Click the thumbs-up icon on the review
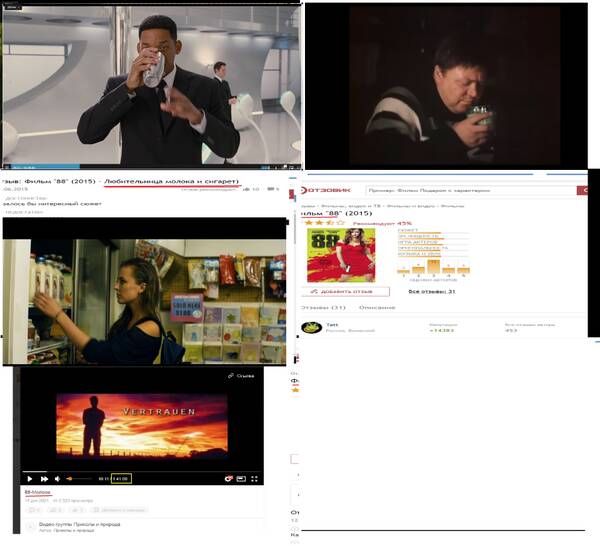 (x=247, y=189)
